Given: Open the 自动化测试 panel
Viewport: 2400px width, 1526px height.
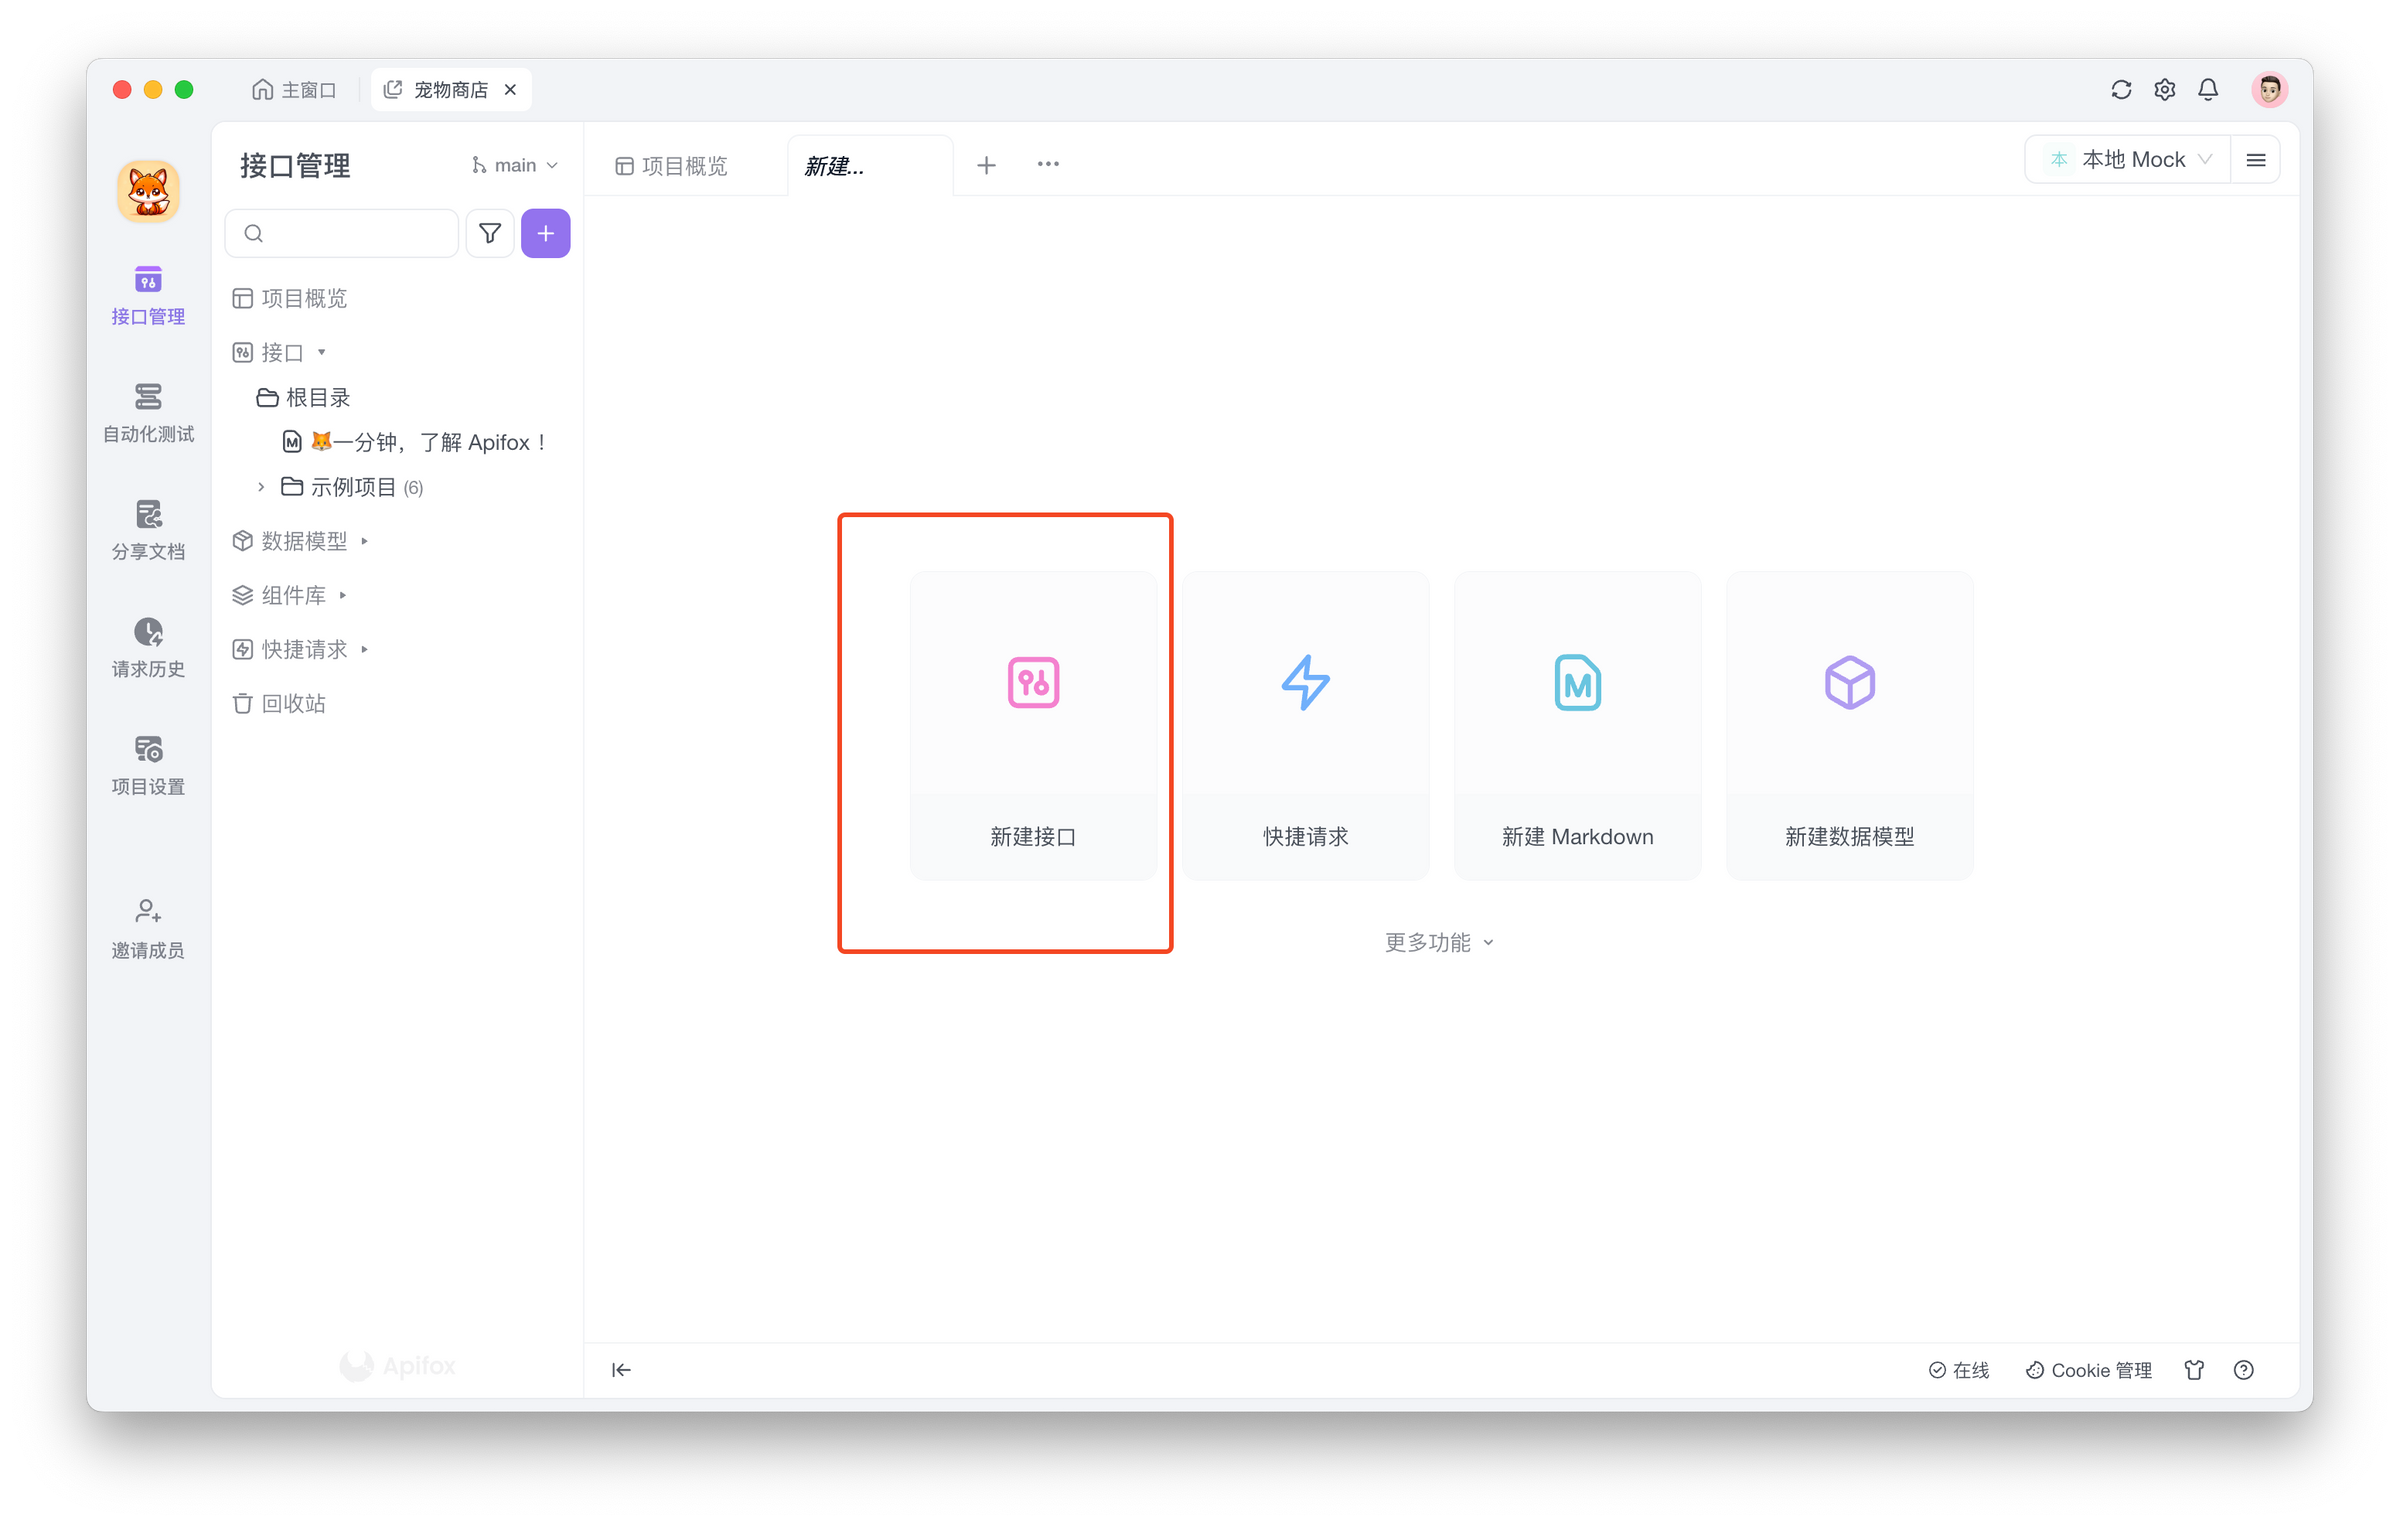Looking at the screenshot, I should pyautogui.click(x=148, y=412).
